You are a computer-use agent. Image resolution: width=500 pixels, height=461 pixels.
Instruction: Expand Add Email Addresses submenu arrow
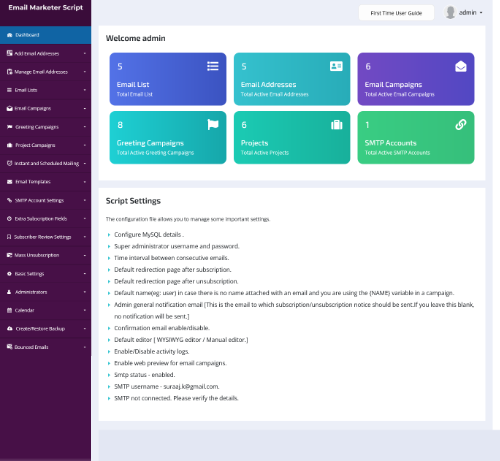[x=85, y=53]
